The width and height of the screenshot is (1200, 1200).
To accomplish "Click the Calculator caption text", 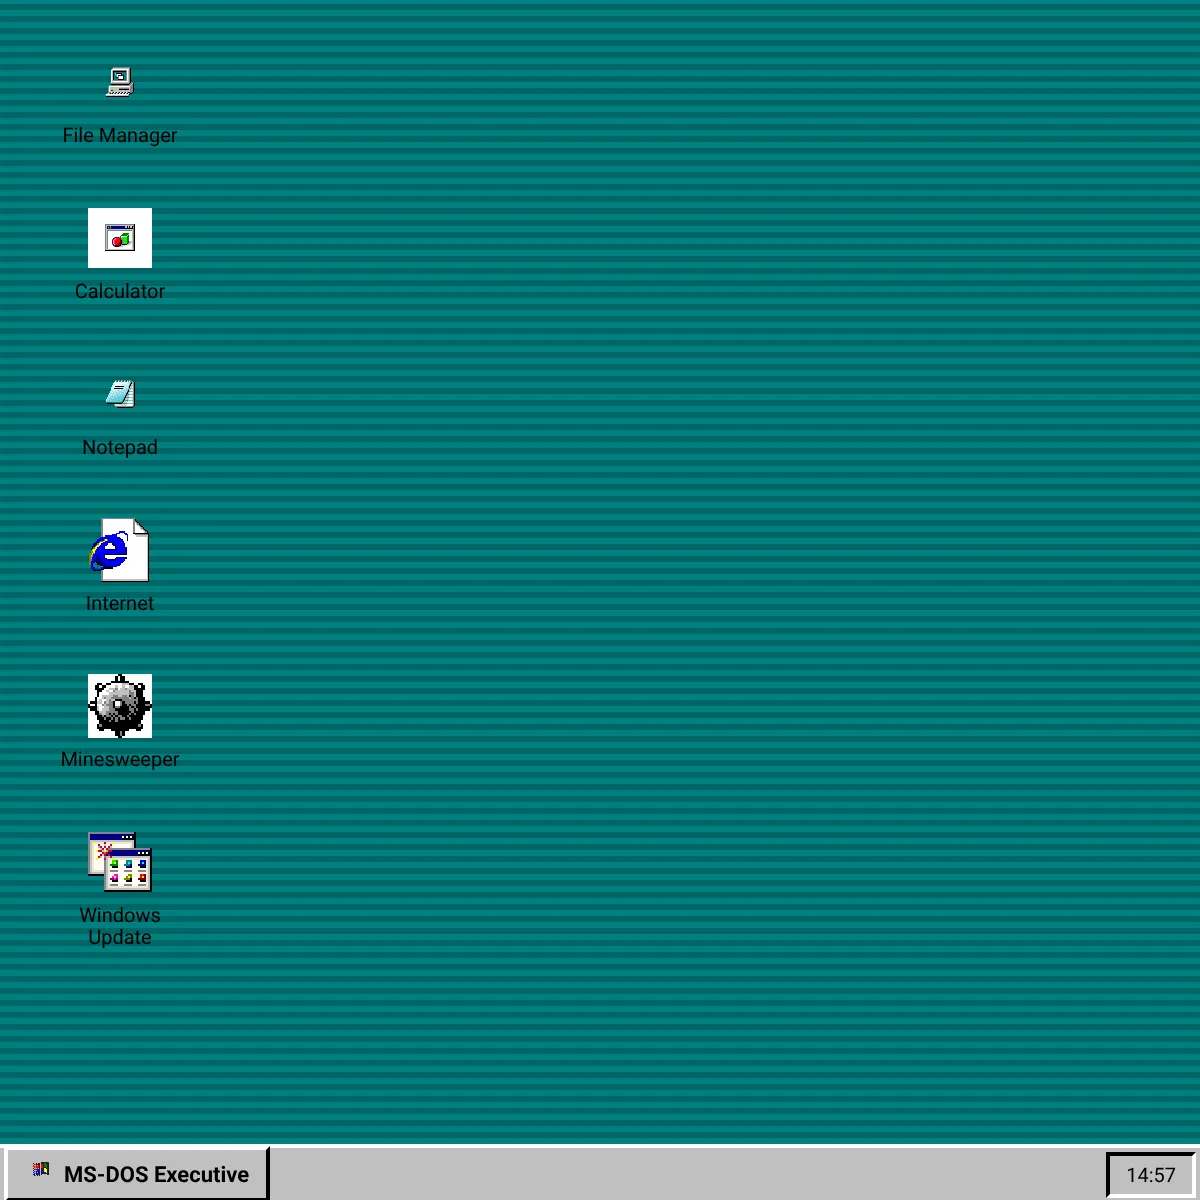I will pyautogui.click(x=120, y=291).
